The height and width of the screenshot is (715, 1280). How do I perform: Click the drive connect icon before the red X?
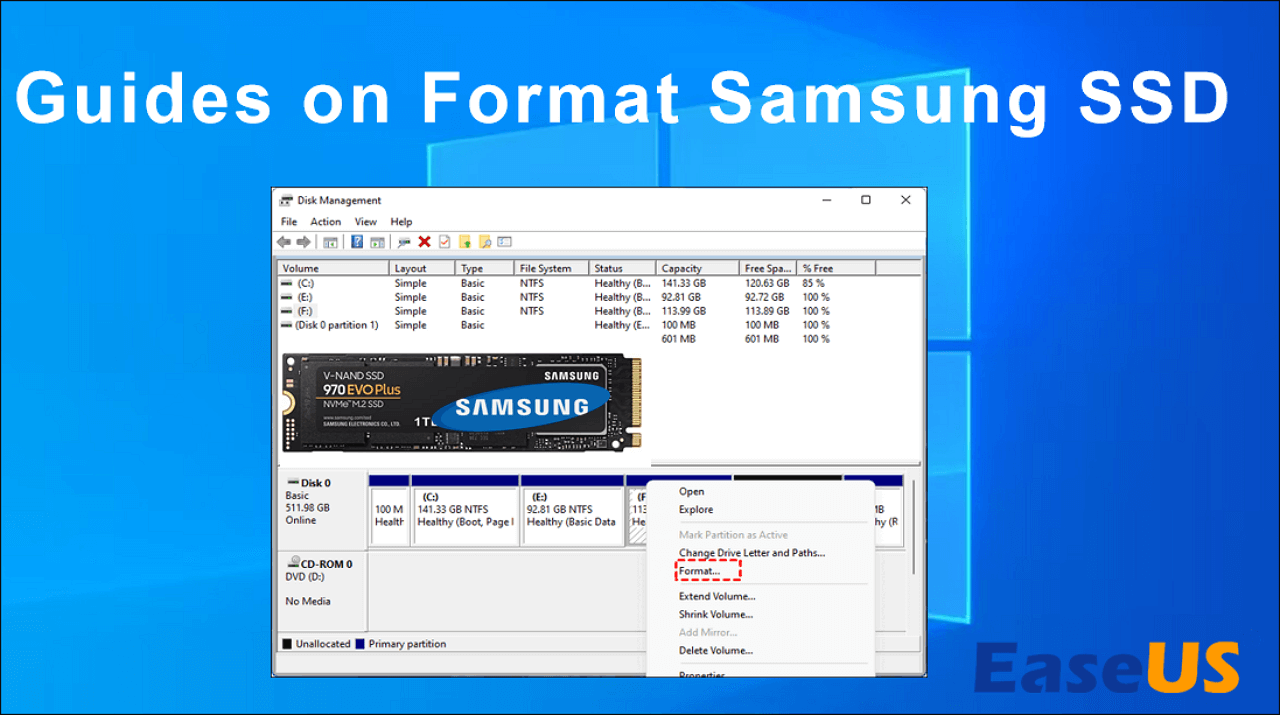point(404,242)
